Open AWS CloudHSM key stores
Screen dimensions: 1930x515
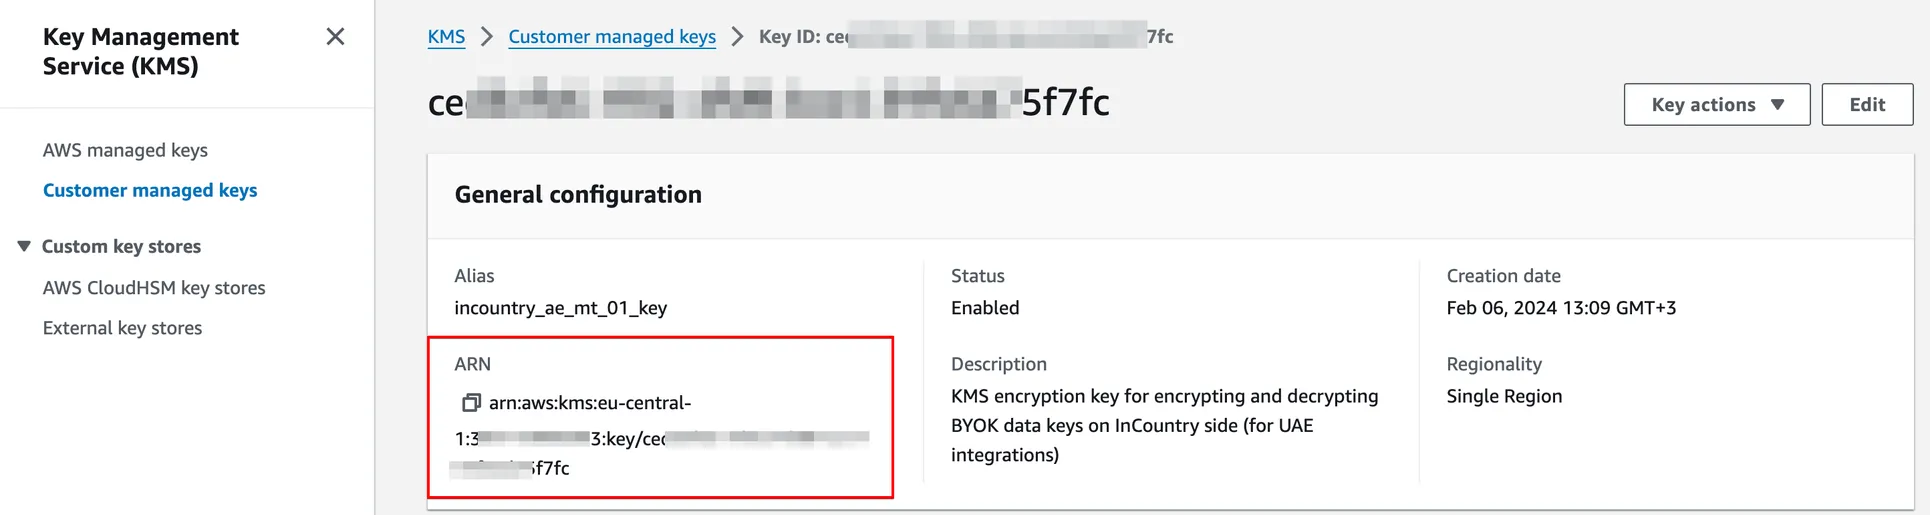click(x=154, y=288)
